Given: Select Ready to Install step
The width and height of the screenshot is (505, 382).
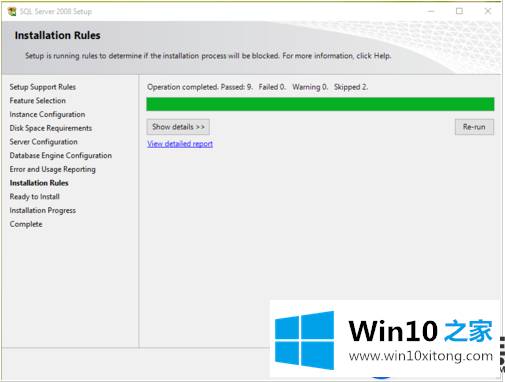Looking at the screenshot, I should [x=35, y=197].
